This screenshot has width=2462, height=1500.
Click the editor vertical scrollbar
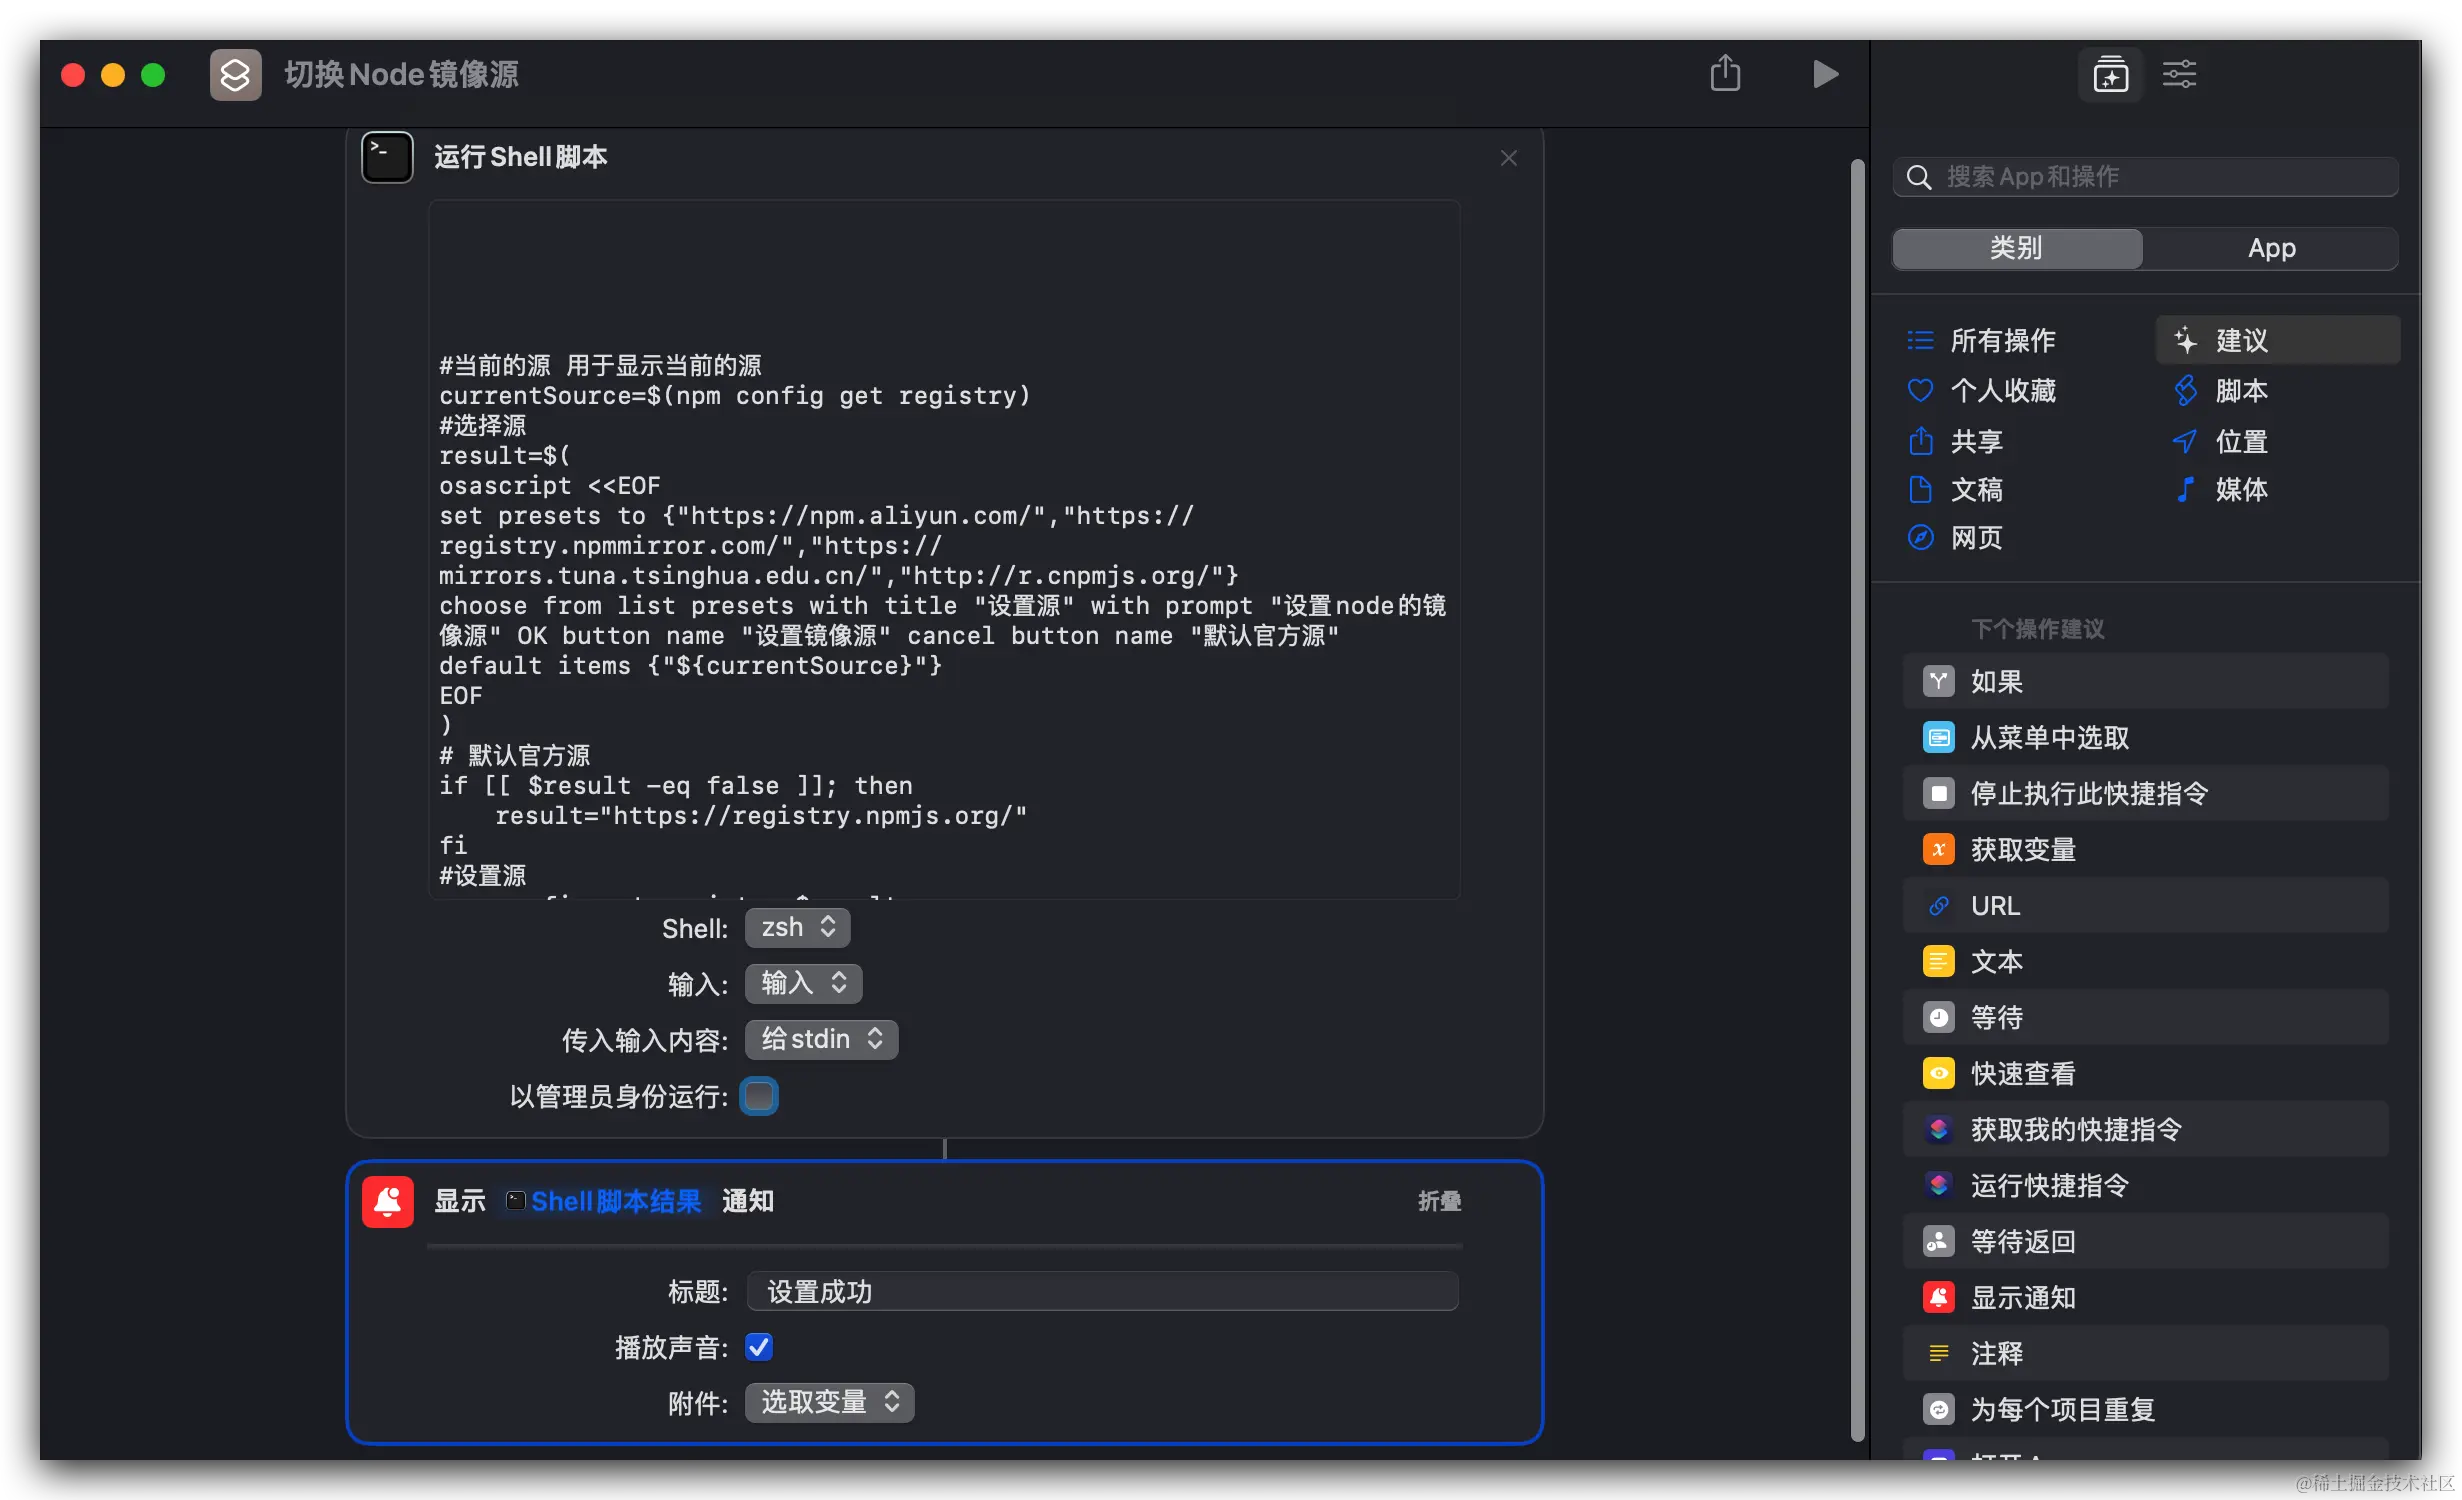point(1857,800)
